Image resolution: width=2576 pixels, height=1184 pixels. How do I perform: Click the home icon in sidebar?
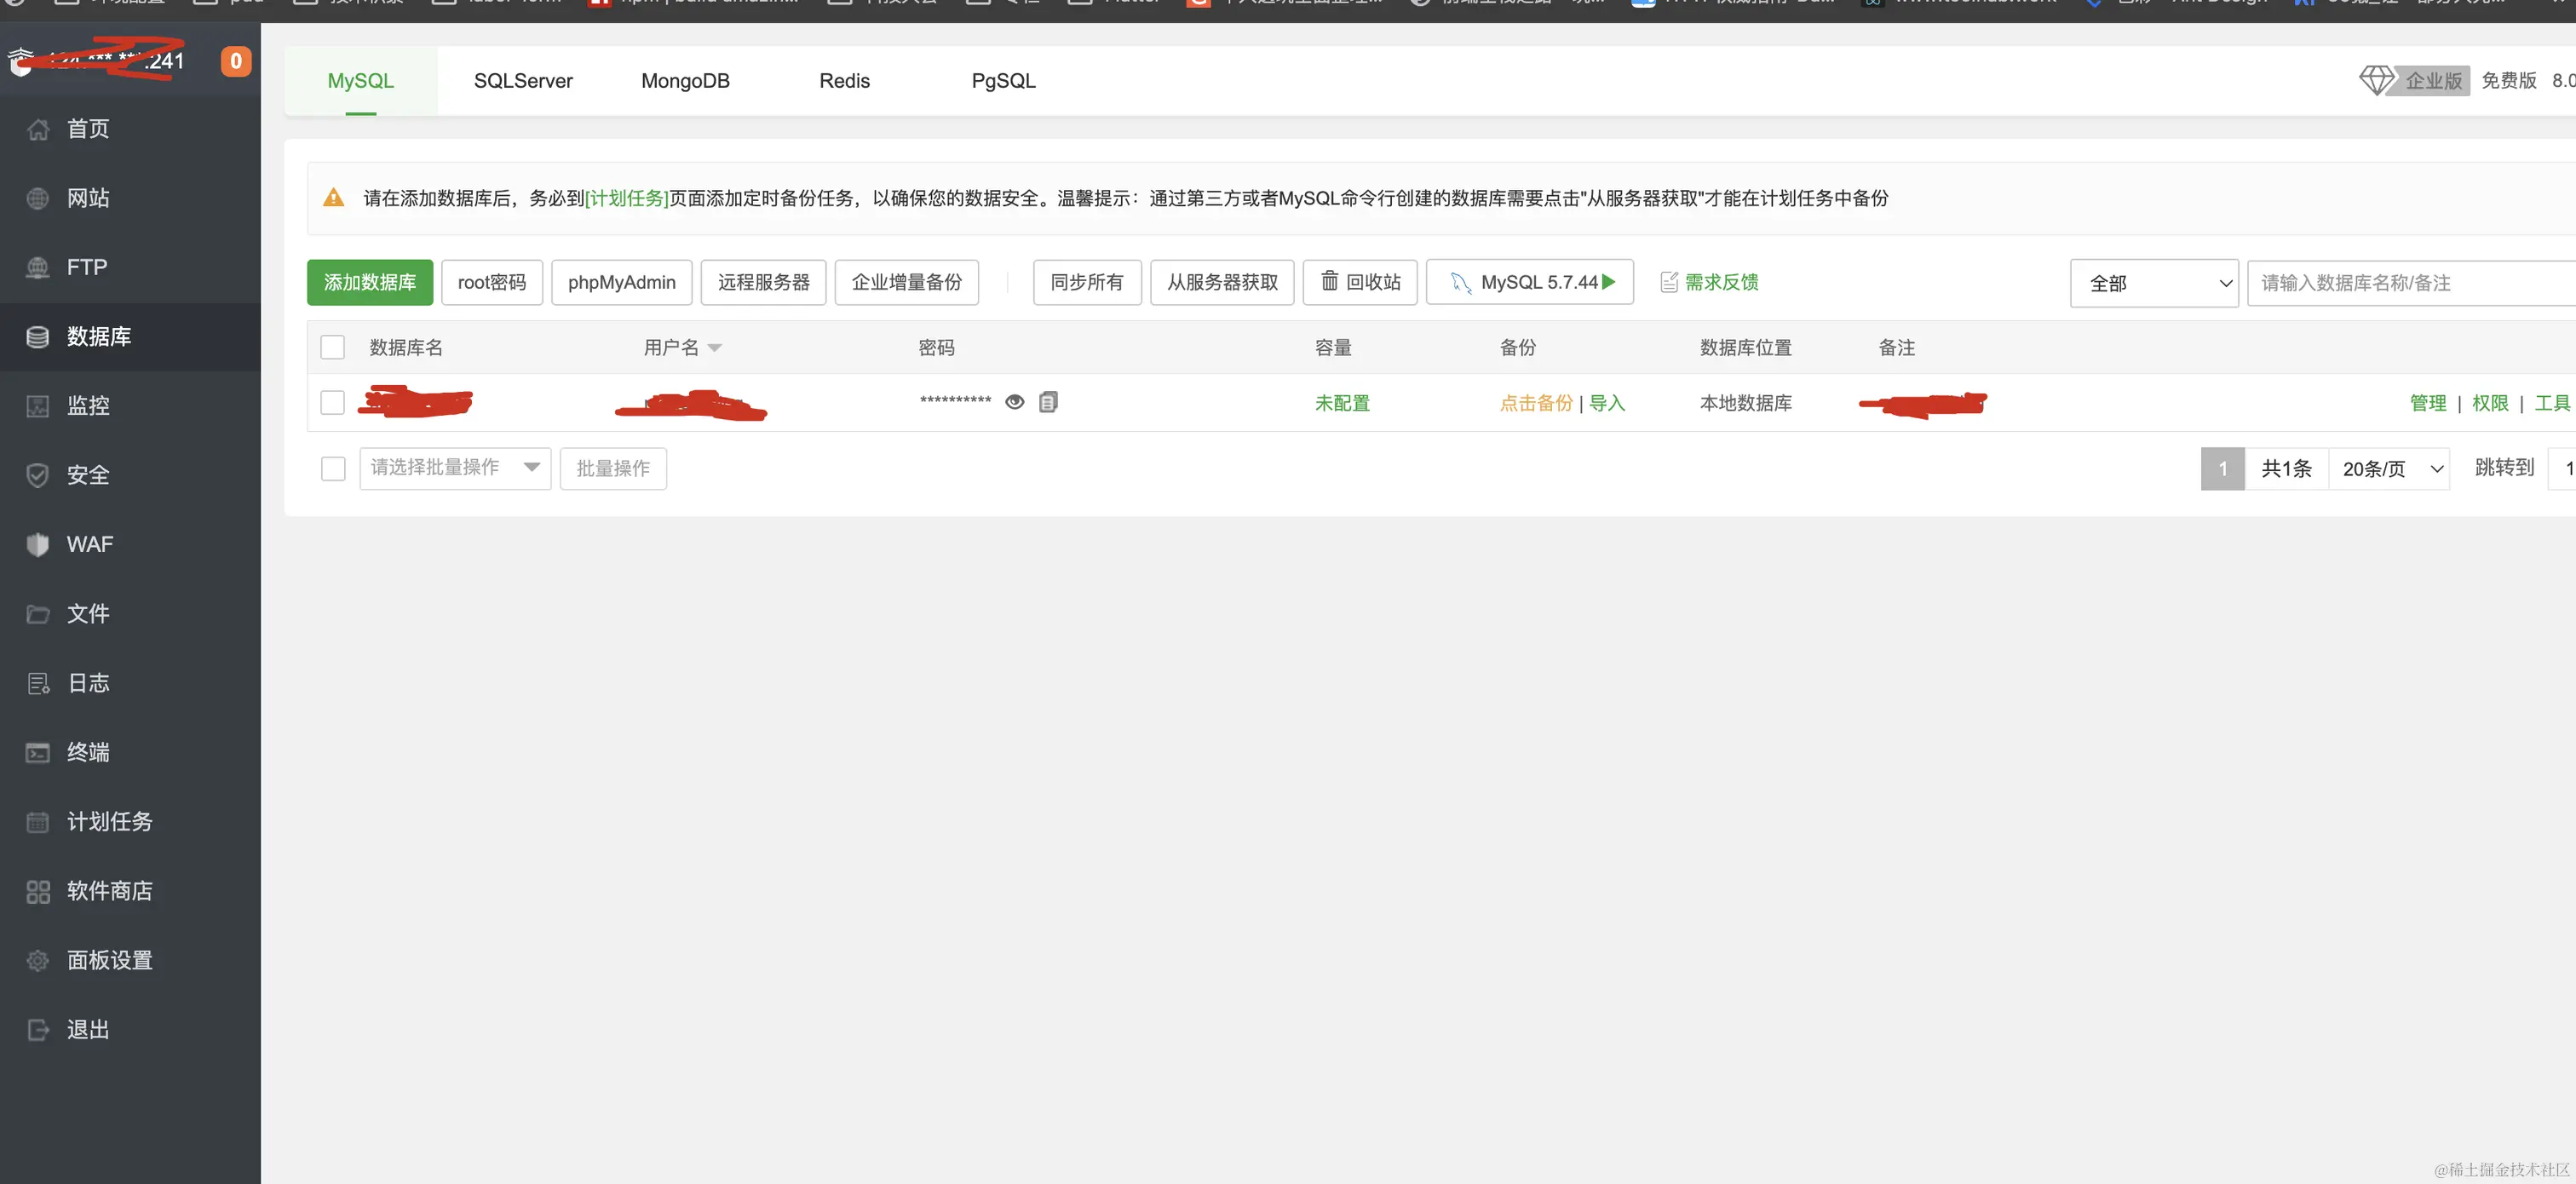[38, 129]
